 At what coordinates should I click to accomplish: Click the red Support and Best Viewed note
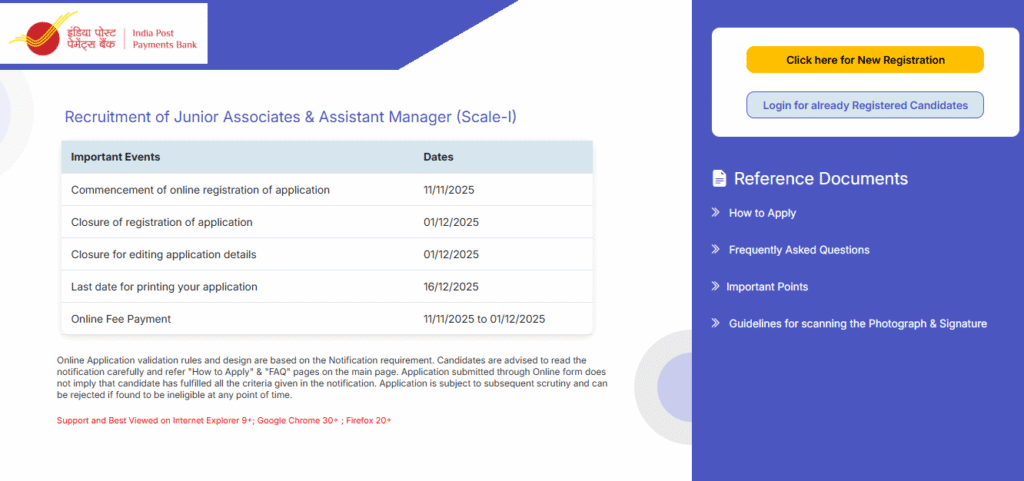click(224, 421)
